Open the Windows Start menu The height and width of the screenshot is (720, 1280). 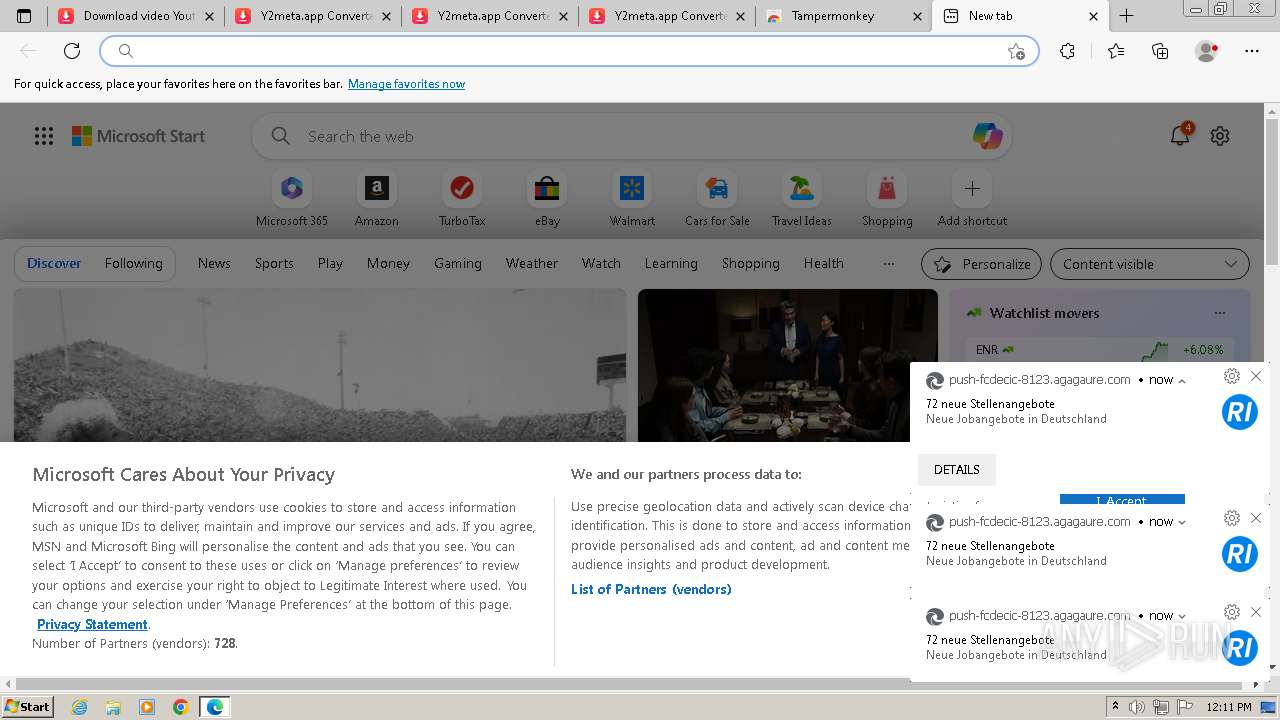(x=28, y=707)
